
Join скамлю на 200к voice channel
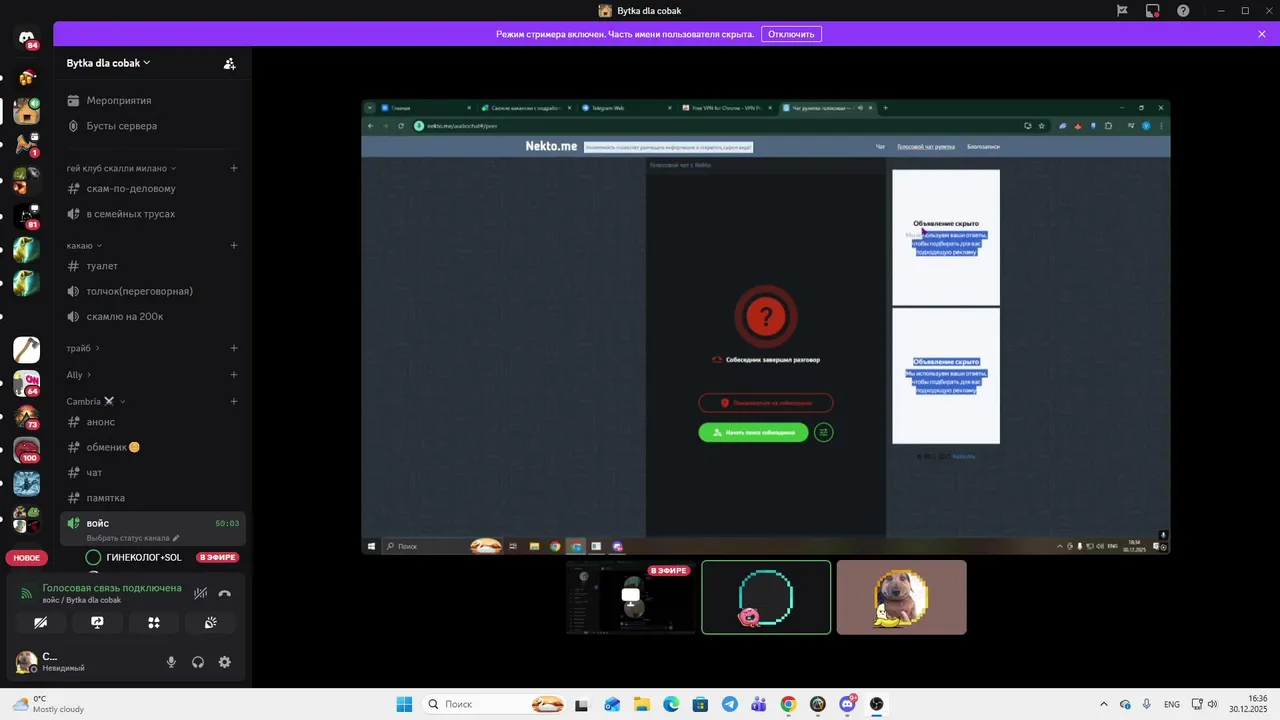point(153,316)
